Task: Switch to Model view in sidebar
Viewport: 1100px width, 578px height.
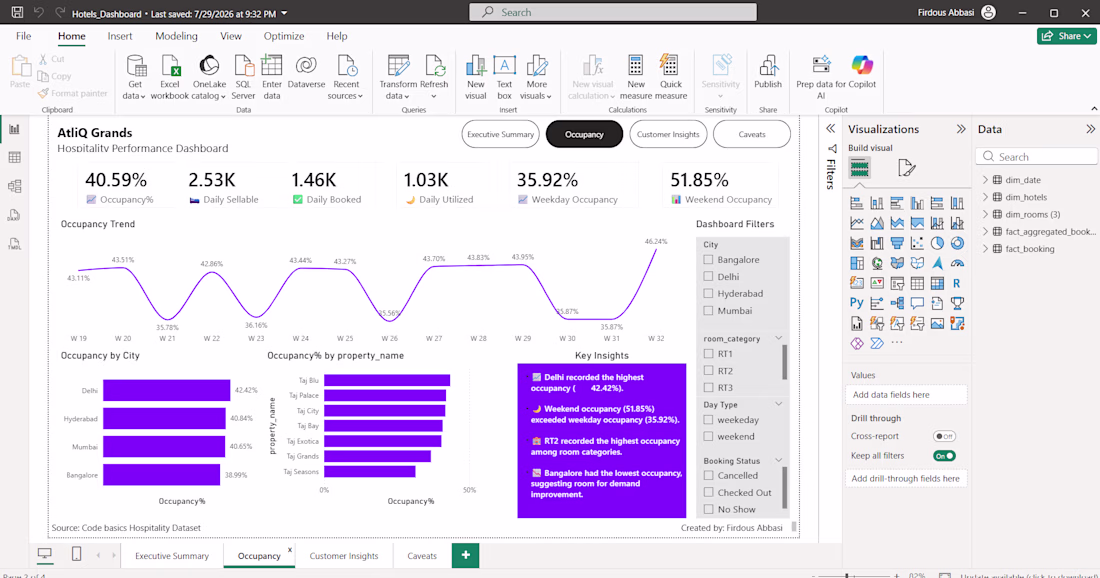Action: 14,187
